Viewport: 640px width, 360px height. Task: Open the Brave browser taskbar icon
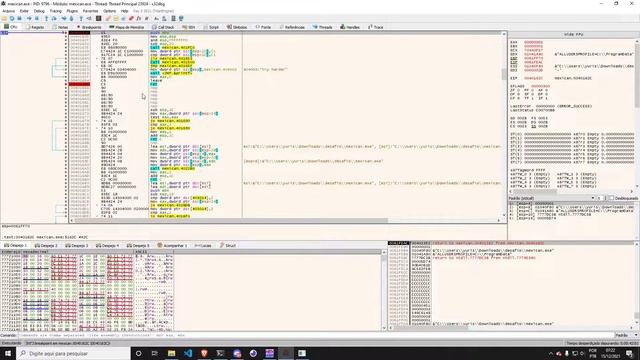[204, 353]
